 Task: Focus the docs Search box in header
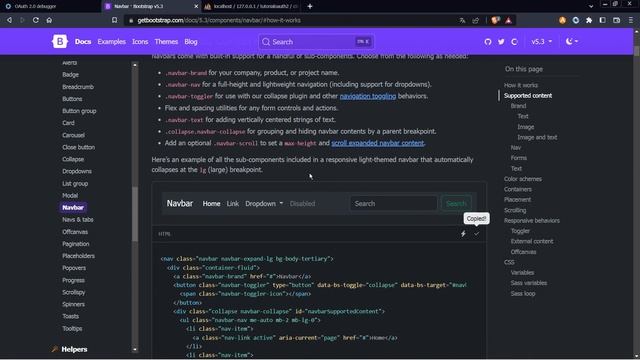[316, 42]
